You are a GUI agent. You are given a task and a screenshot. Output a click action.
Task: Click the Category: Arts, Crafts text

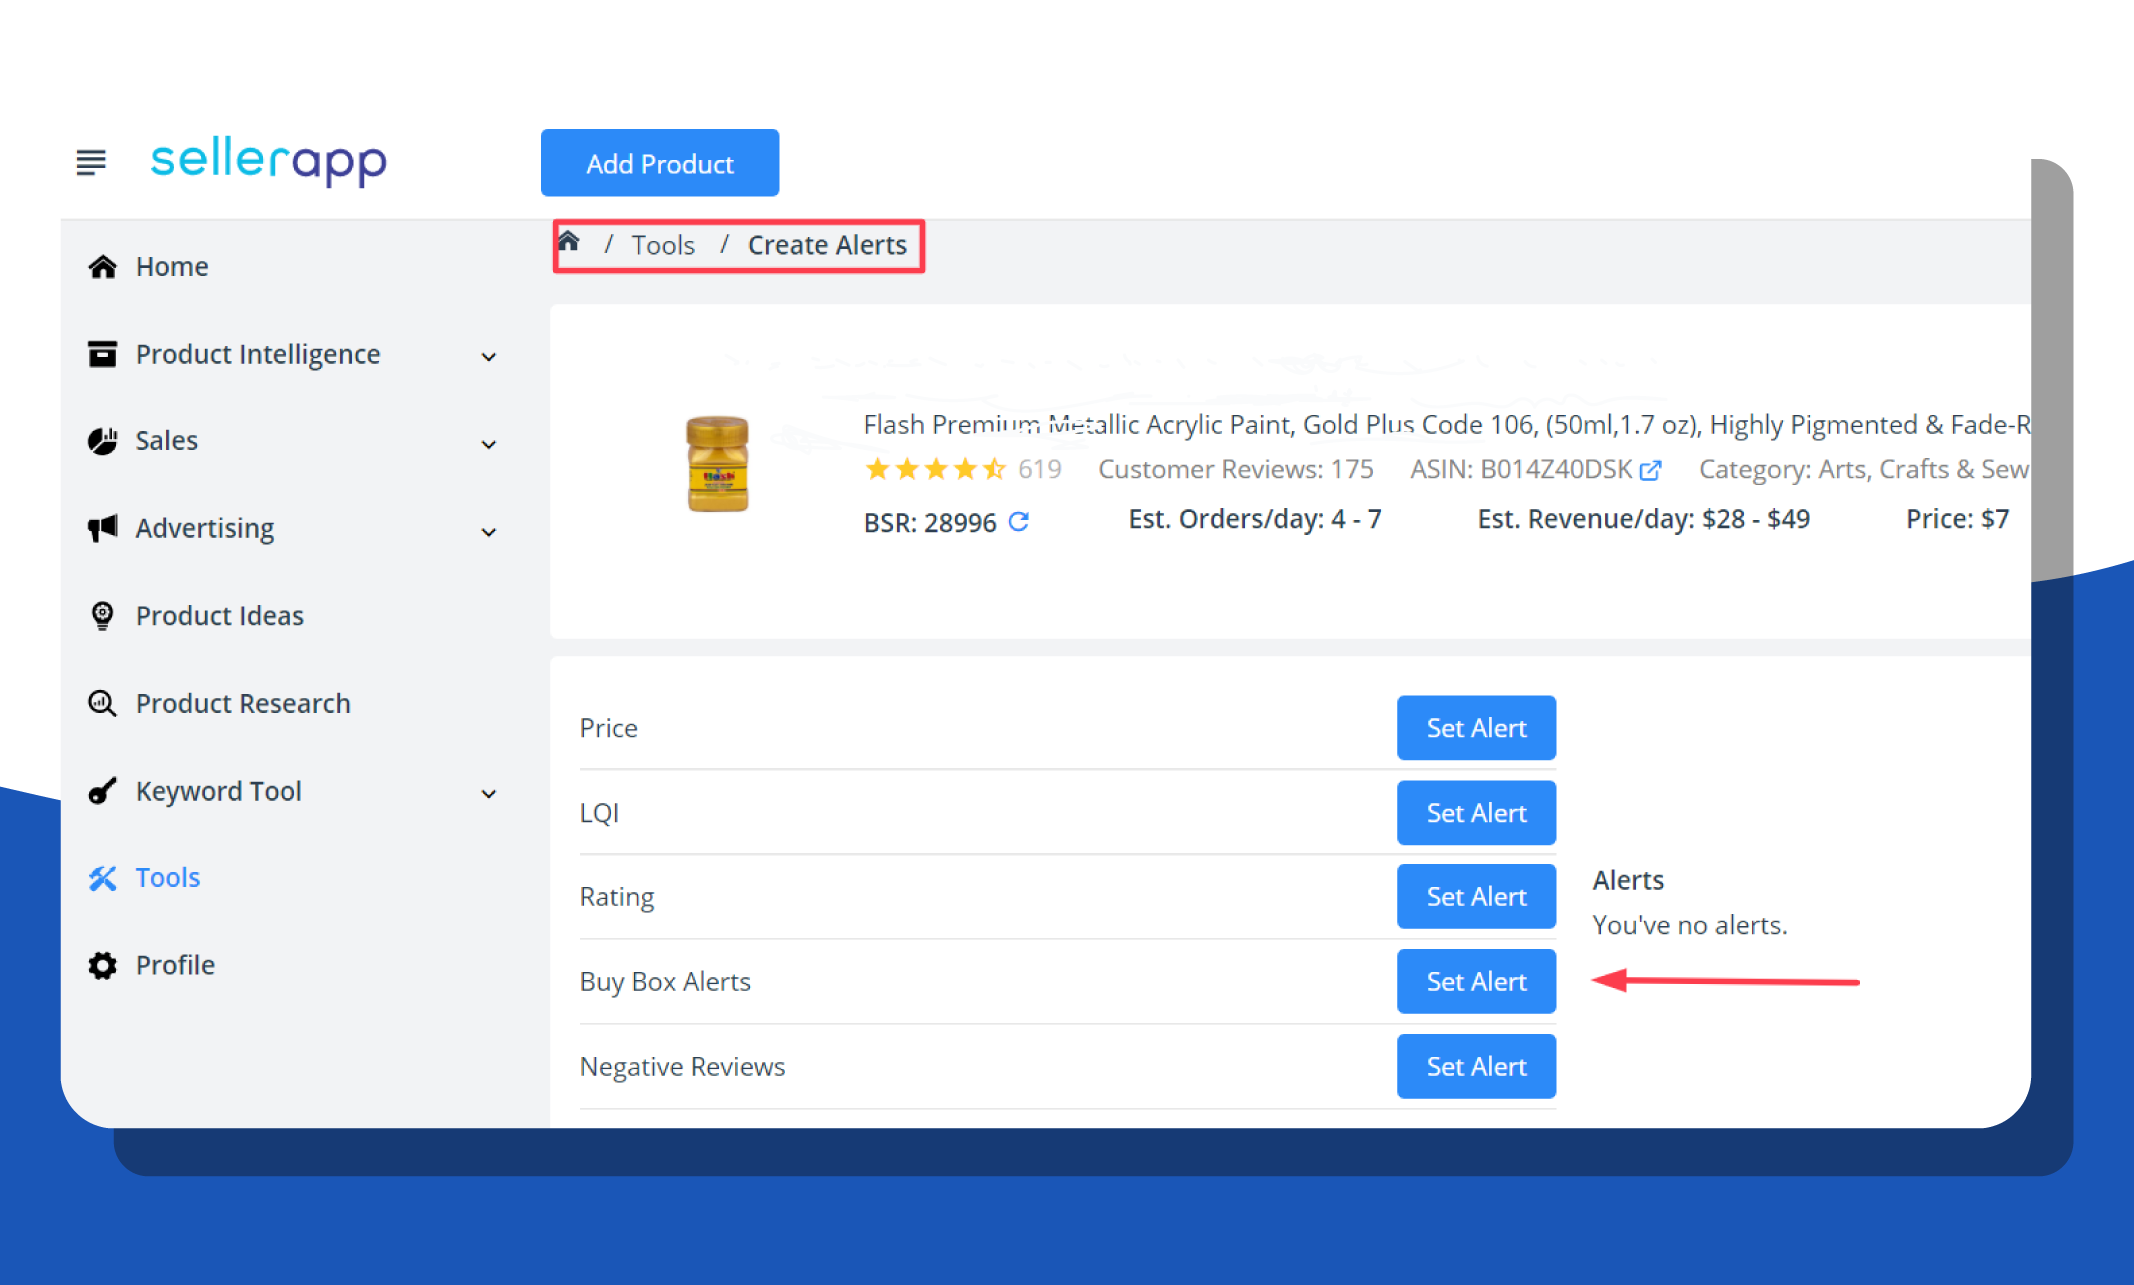coord(1863,469)
